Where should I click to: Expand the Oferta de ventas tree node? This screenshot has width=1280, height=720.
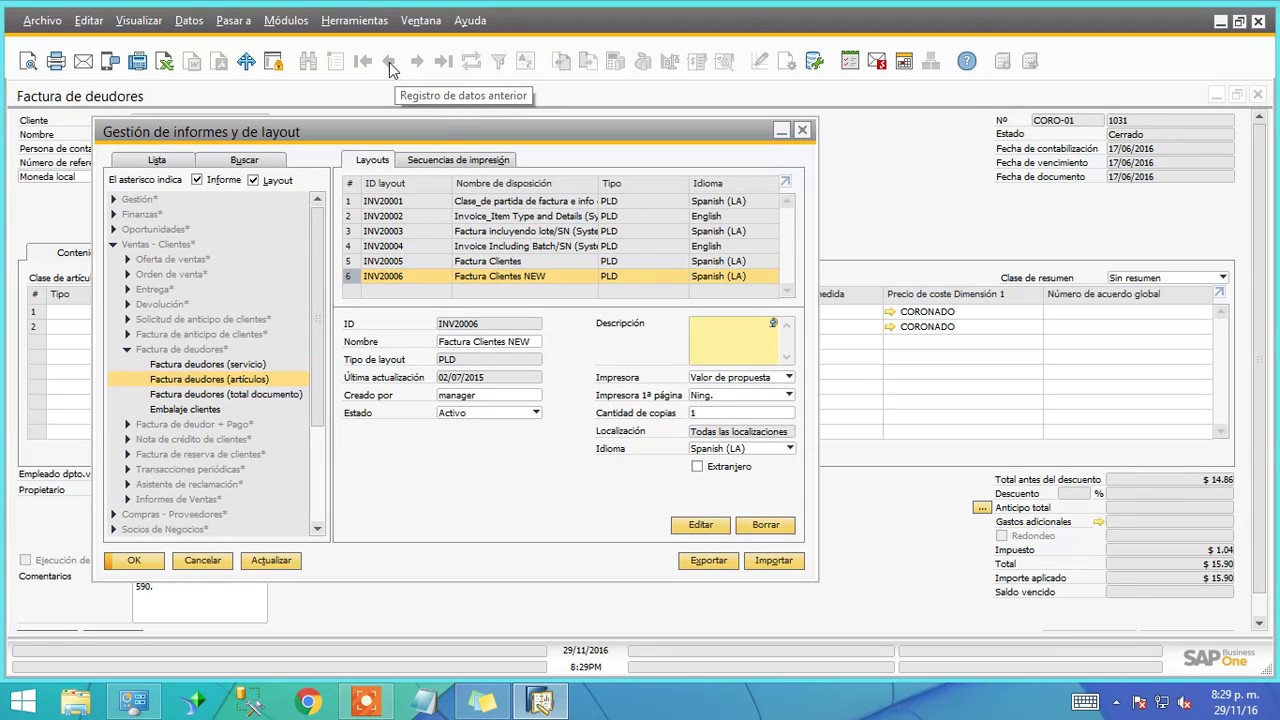point(127,259)
